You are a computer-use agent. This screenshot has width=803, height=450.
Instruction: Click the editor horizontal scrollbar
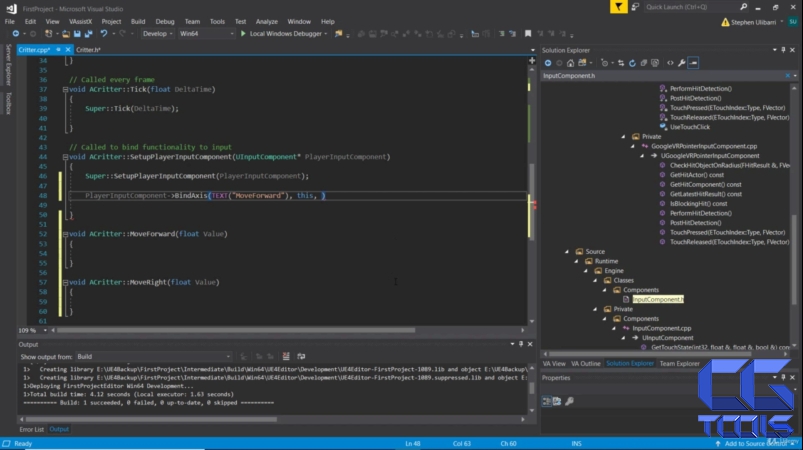(236, 331)
